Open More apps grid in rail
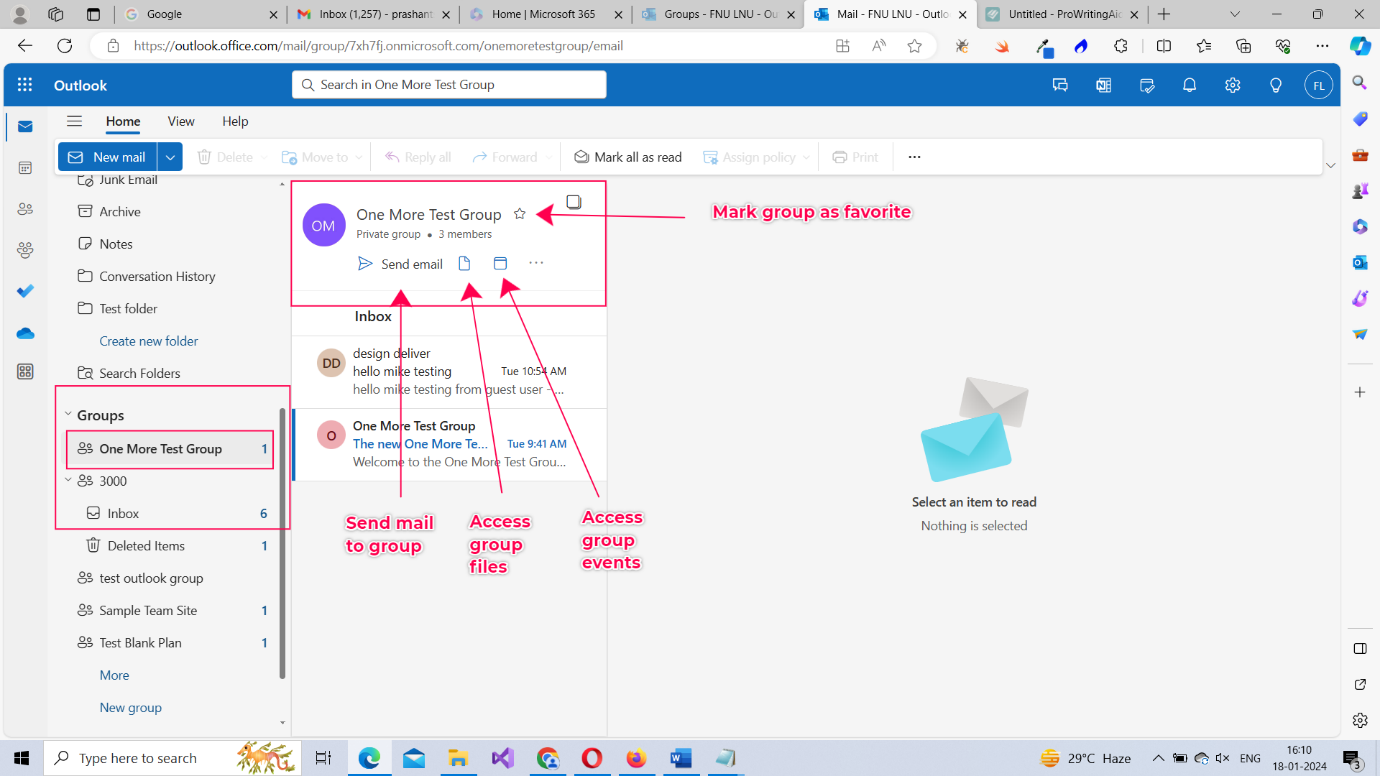1380x776 pixels. [x=25, y=372]
